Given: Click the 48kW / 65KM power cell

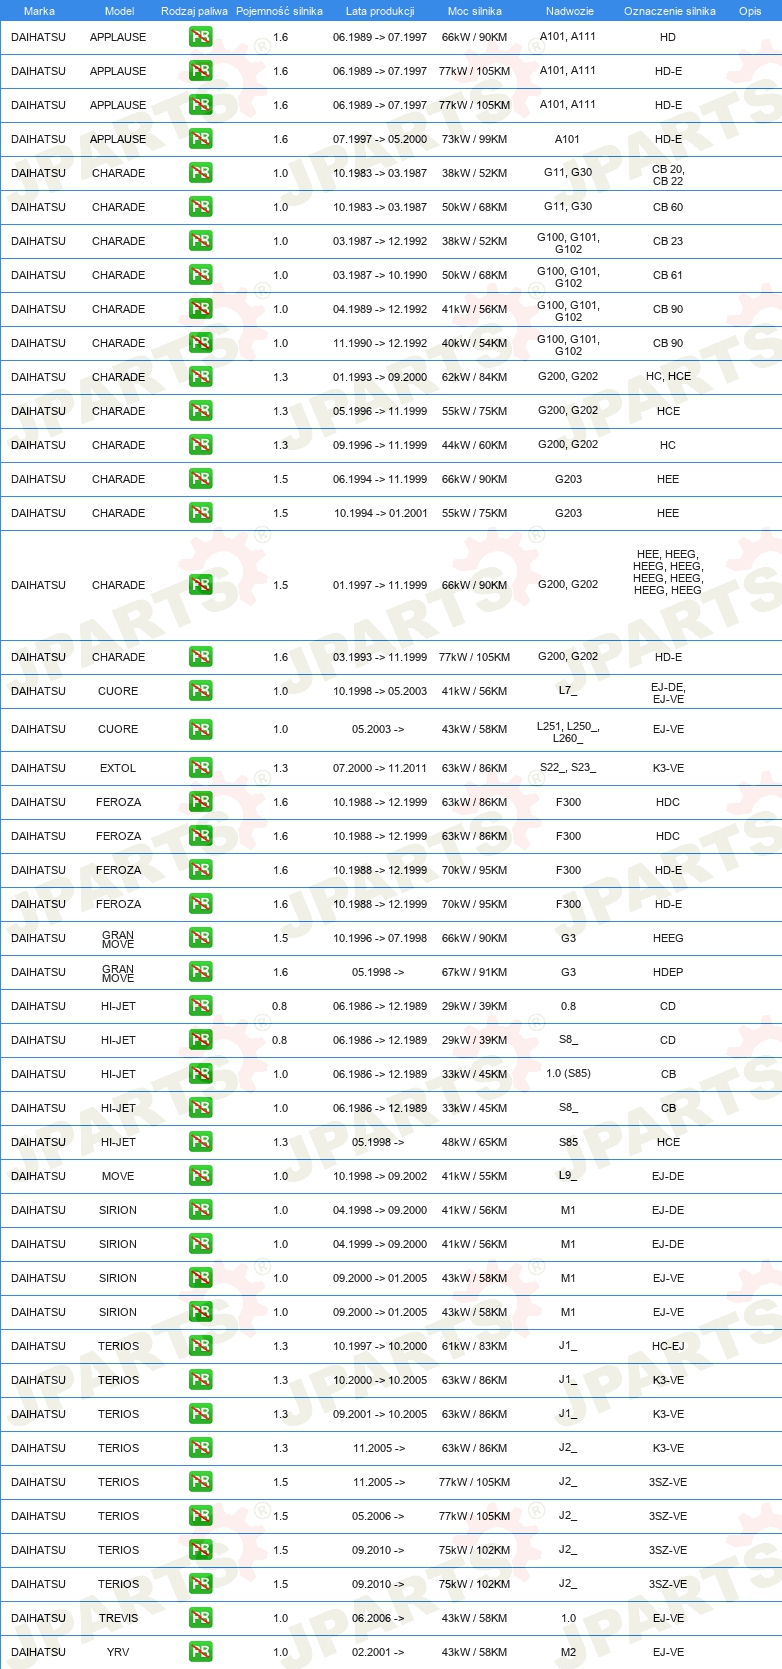Looking at the screenshot, I should point(474,1142).
